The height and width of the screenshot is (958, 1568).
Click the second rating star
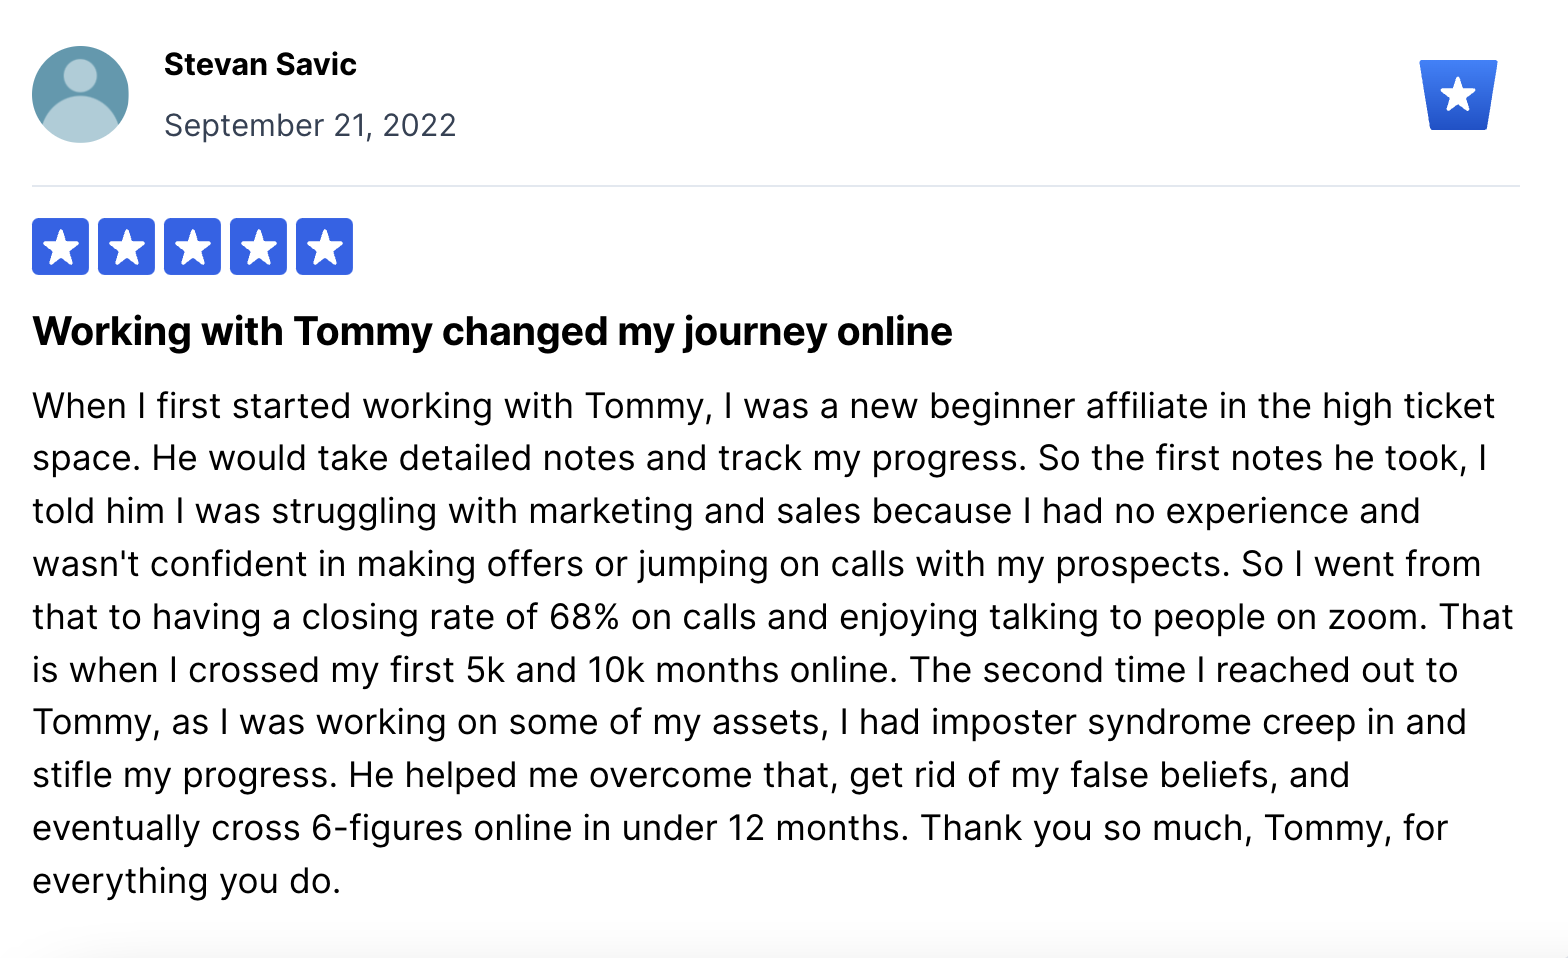[x=126, y=246]
